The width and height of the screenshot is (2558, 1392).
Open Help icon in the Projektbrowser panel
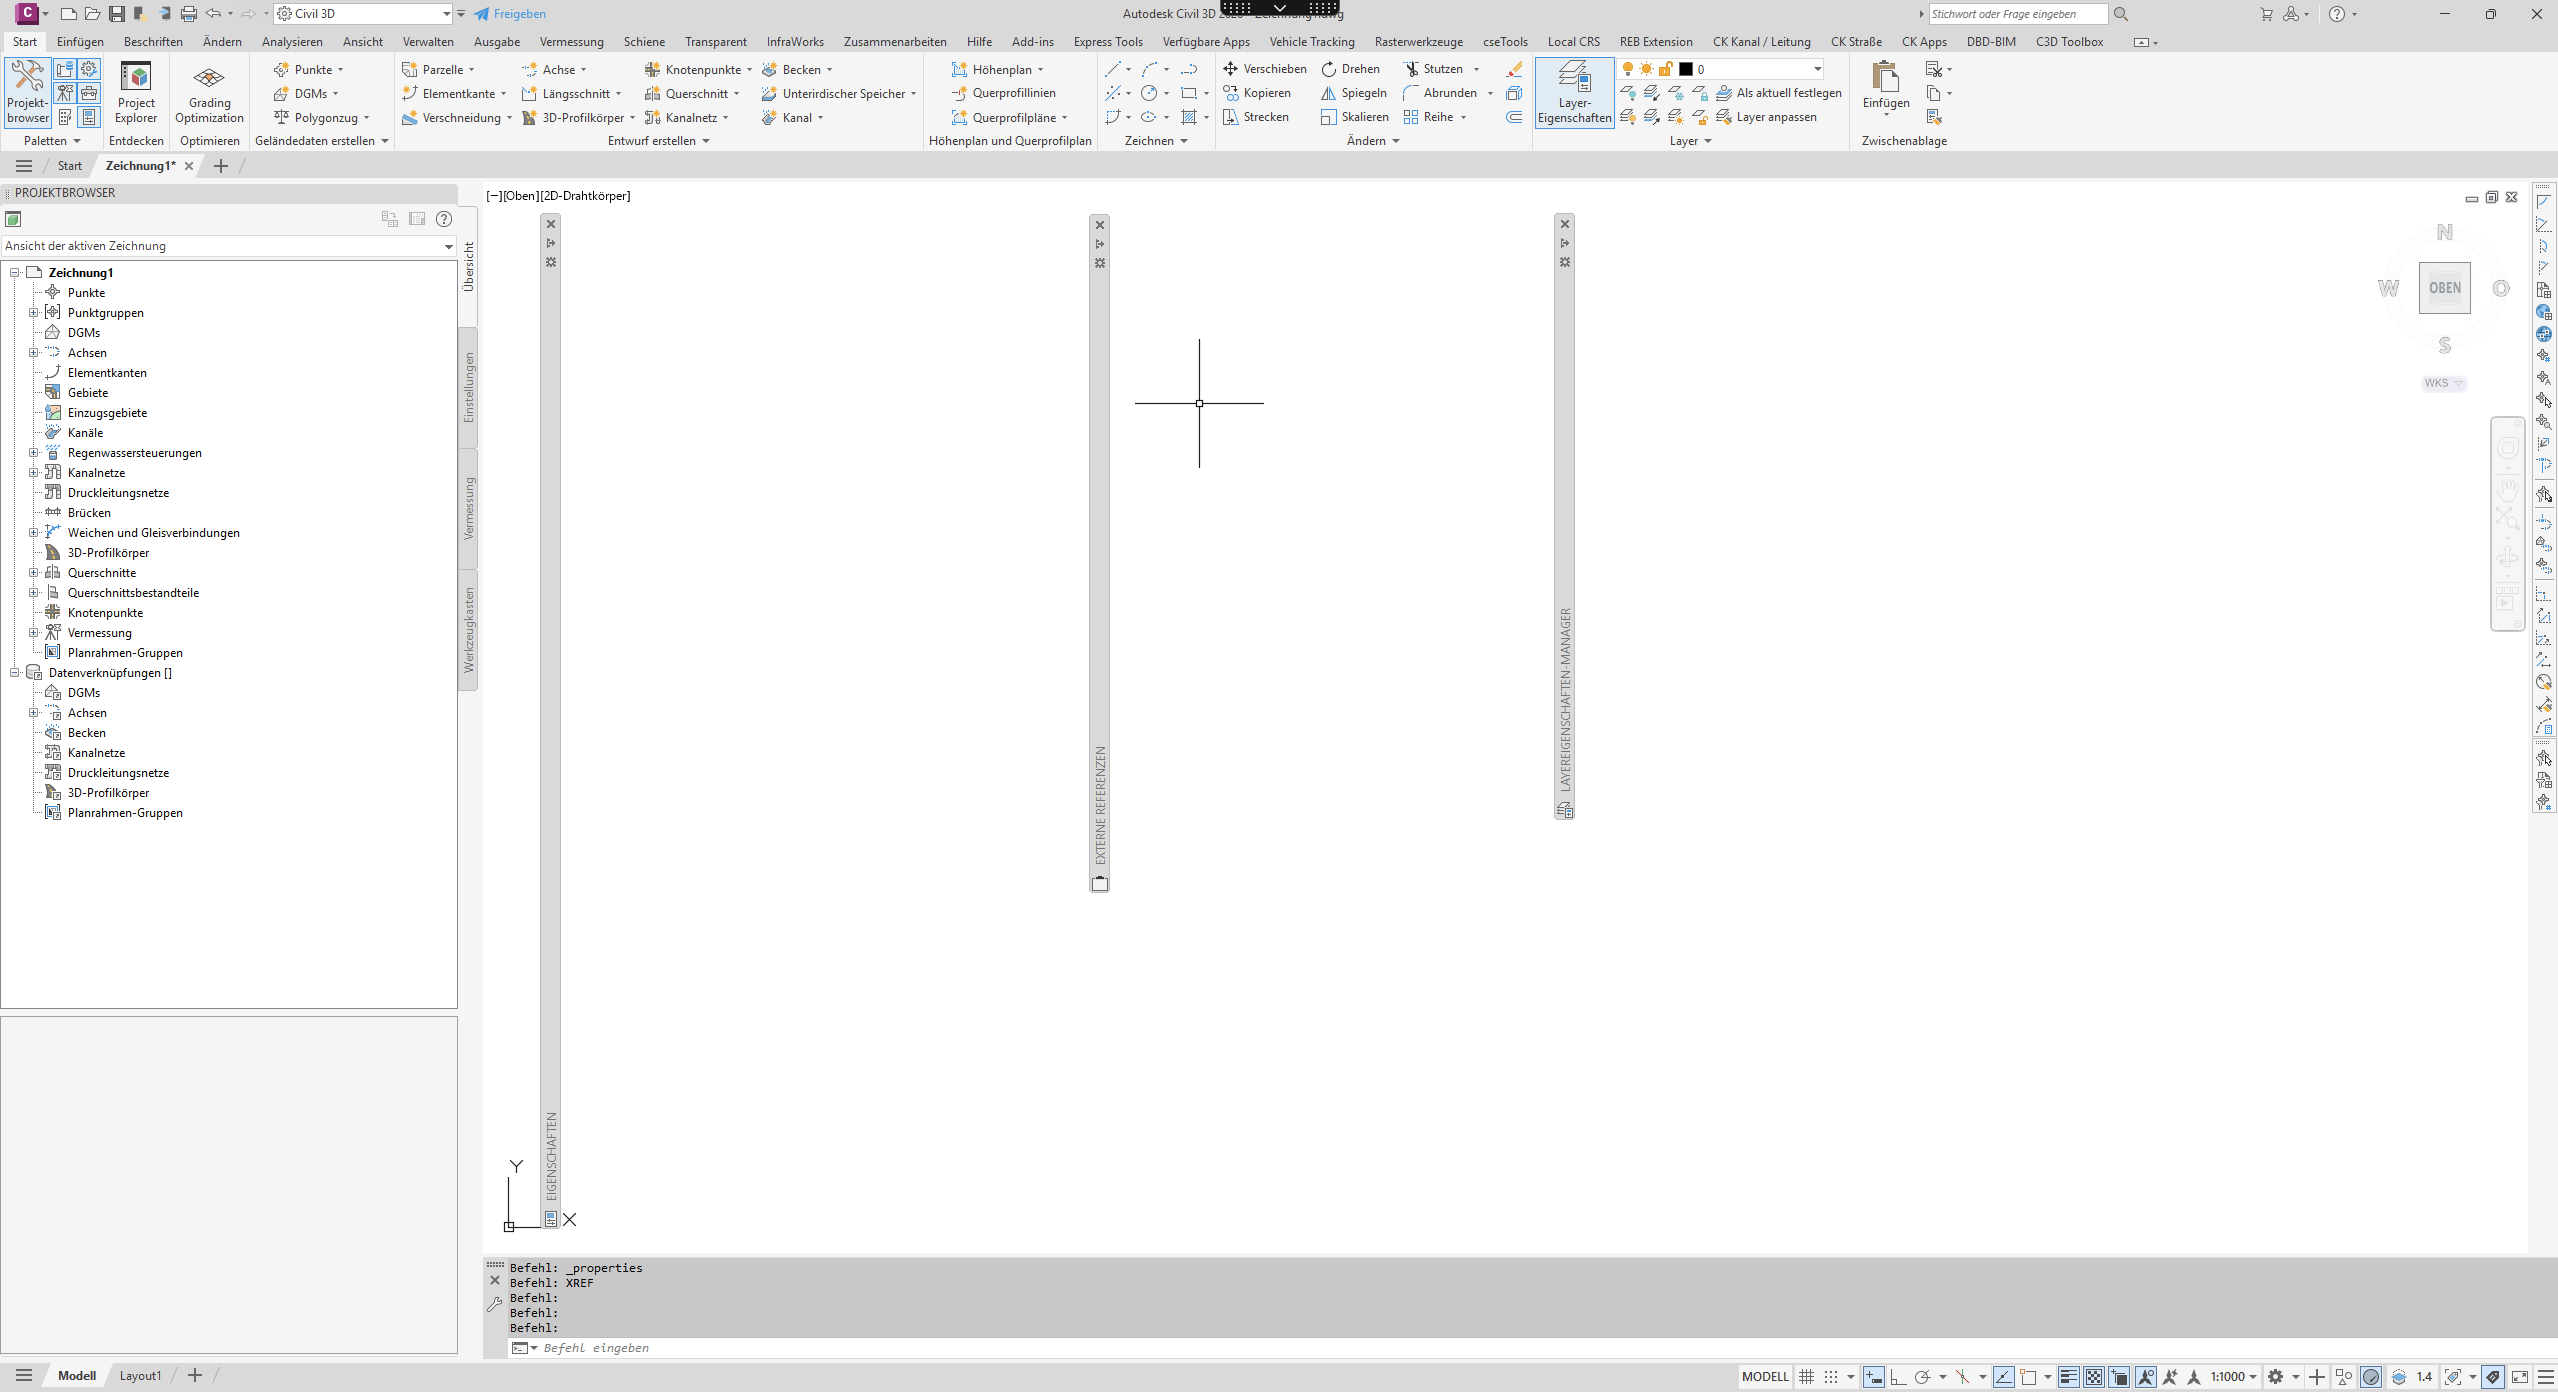[444, 219]
